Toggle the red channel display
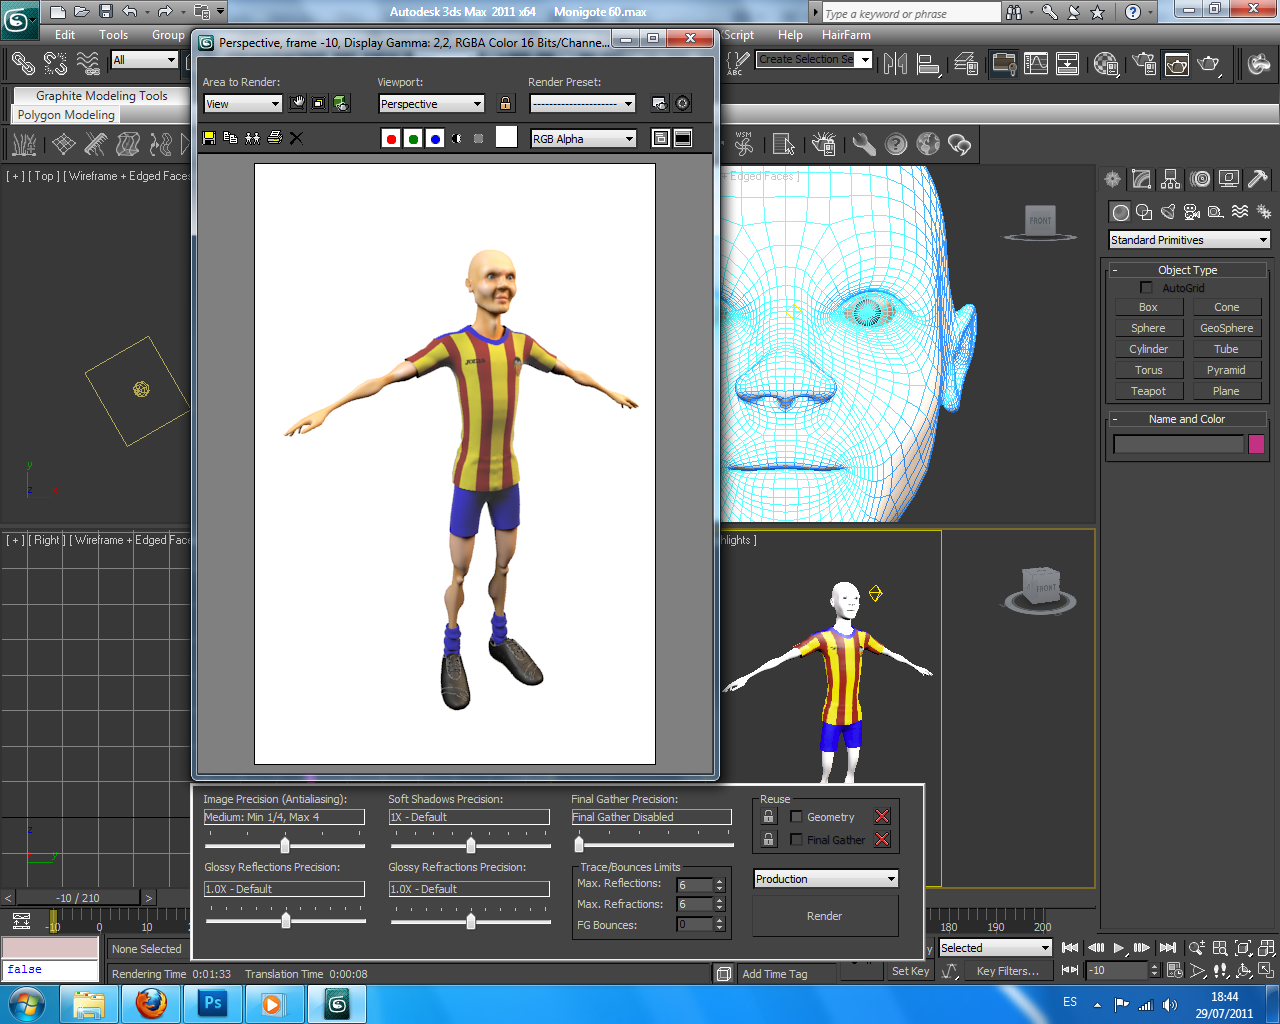The width and height of the screenshot is (1280, 1024). pos(391,139)
